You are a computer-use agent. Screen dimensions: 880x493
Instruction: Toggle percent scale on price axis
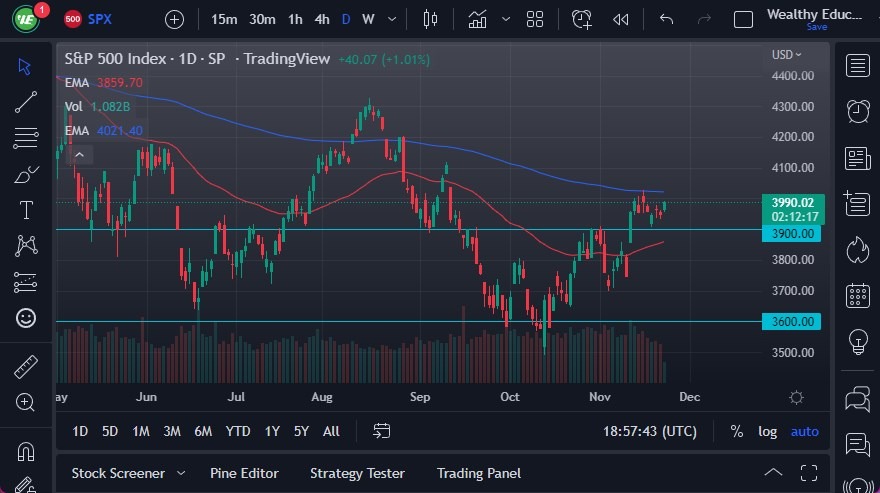click(x=737, y=431)
